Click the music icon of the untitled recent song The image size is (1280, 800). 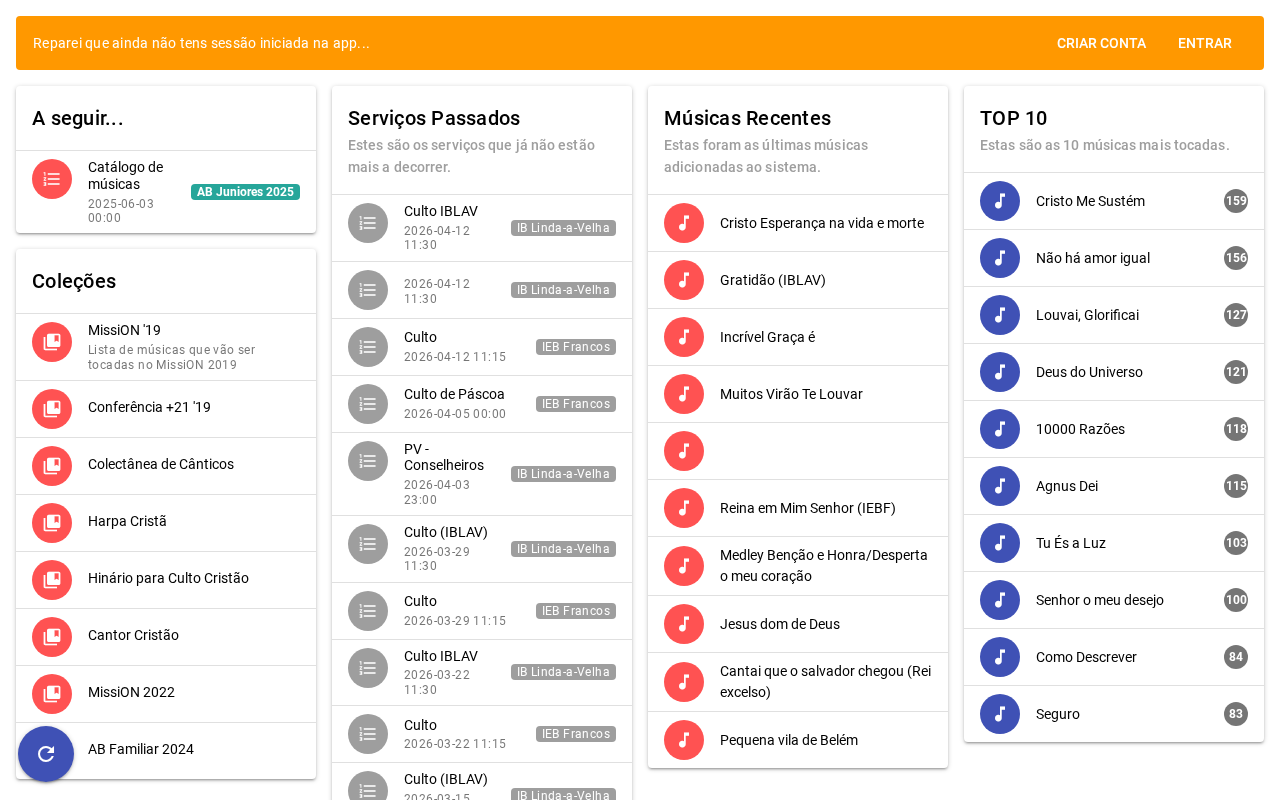684,451
